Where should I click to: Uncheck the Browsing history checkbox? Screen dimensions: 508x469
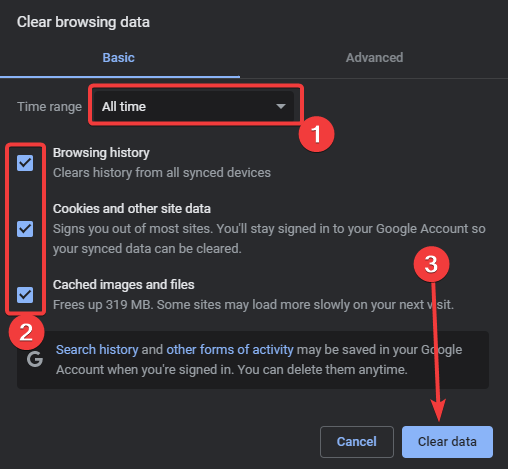click(25, 163)
